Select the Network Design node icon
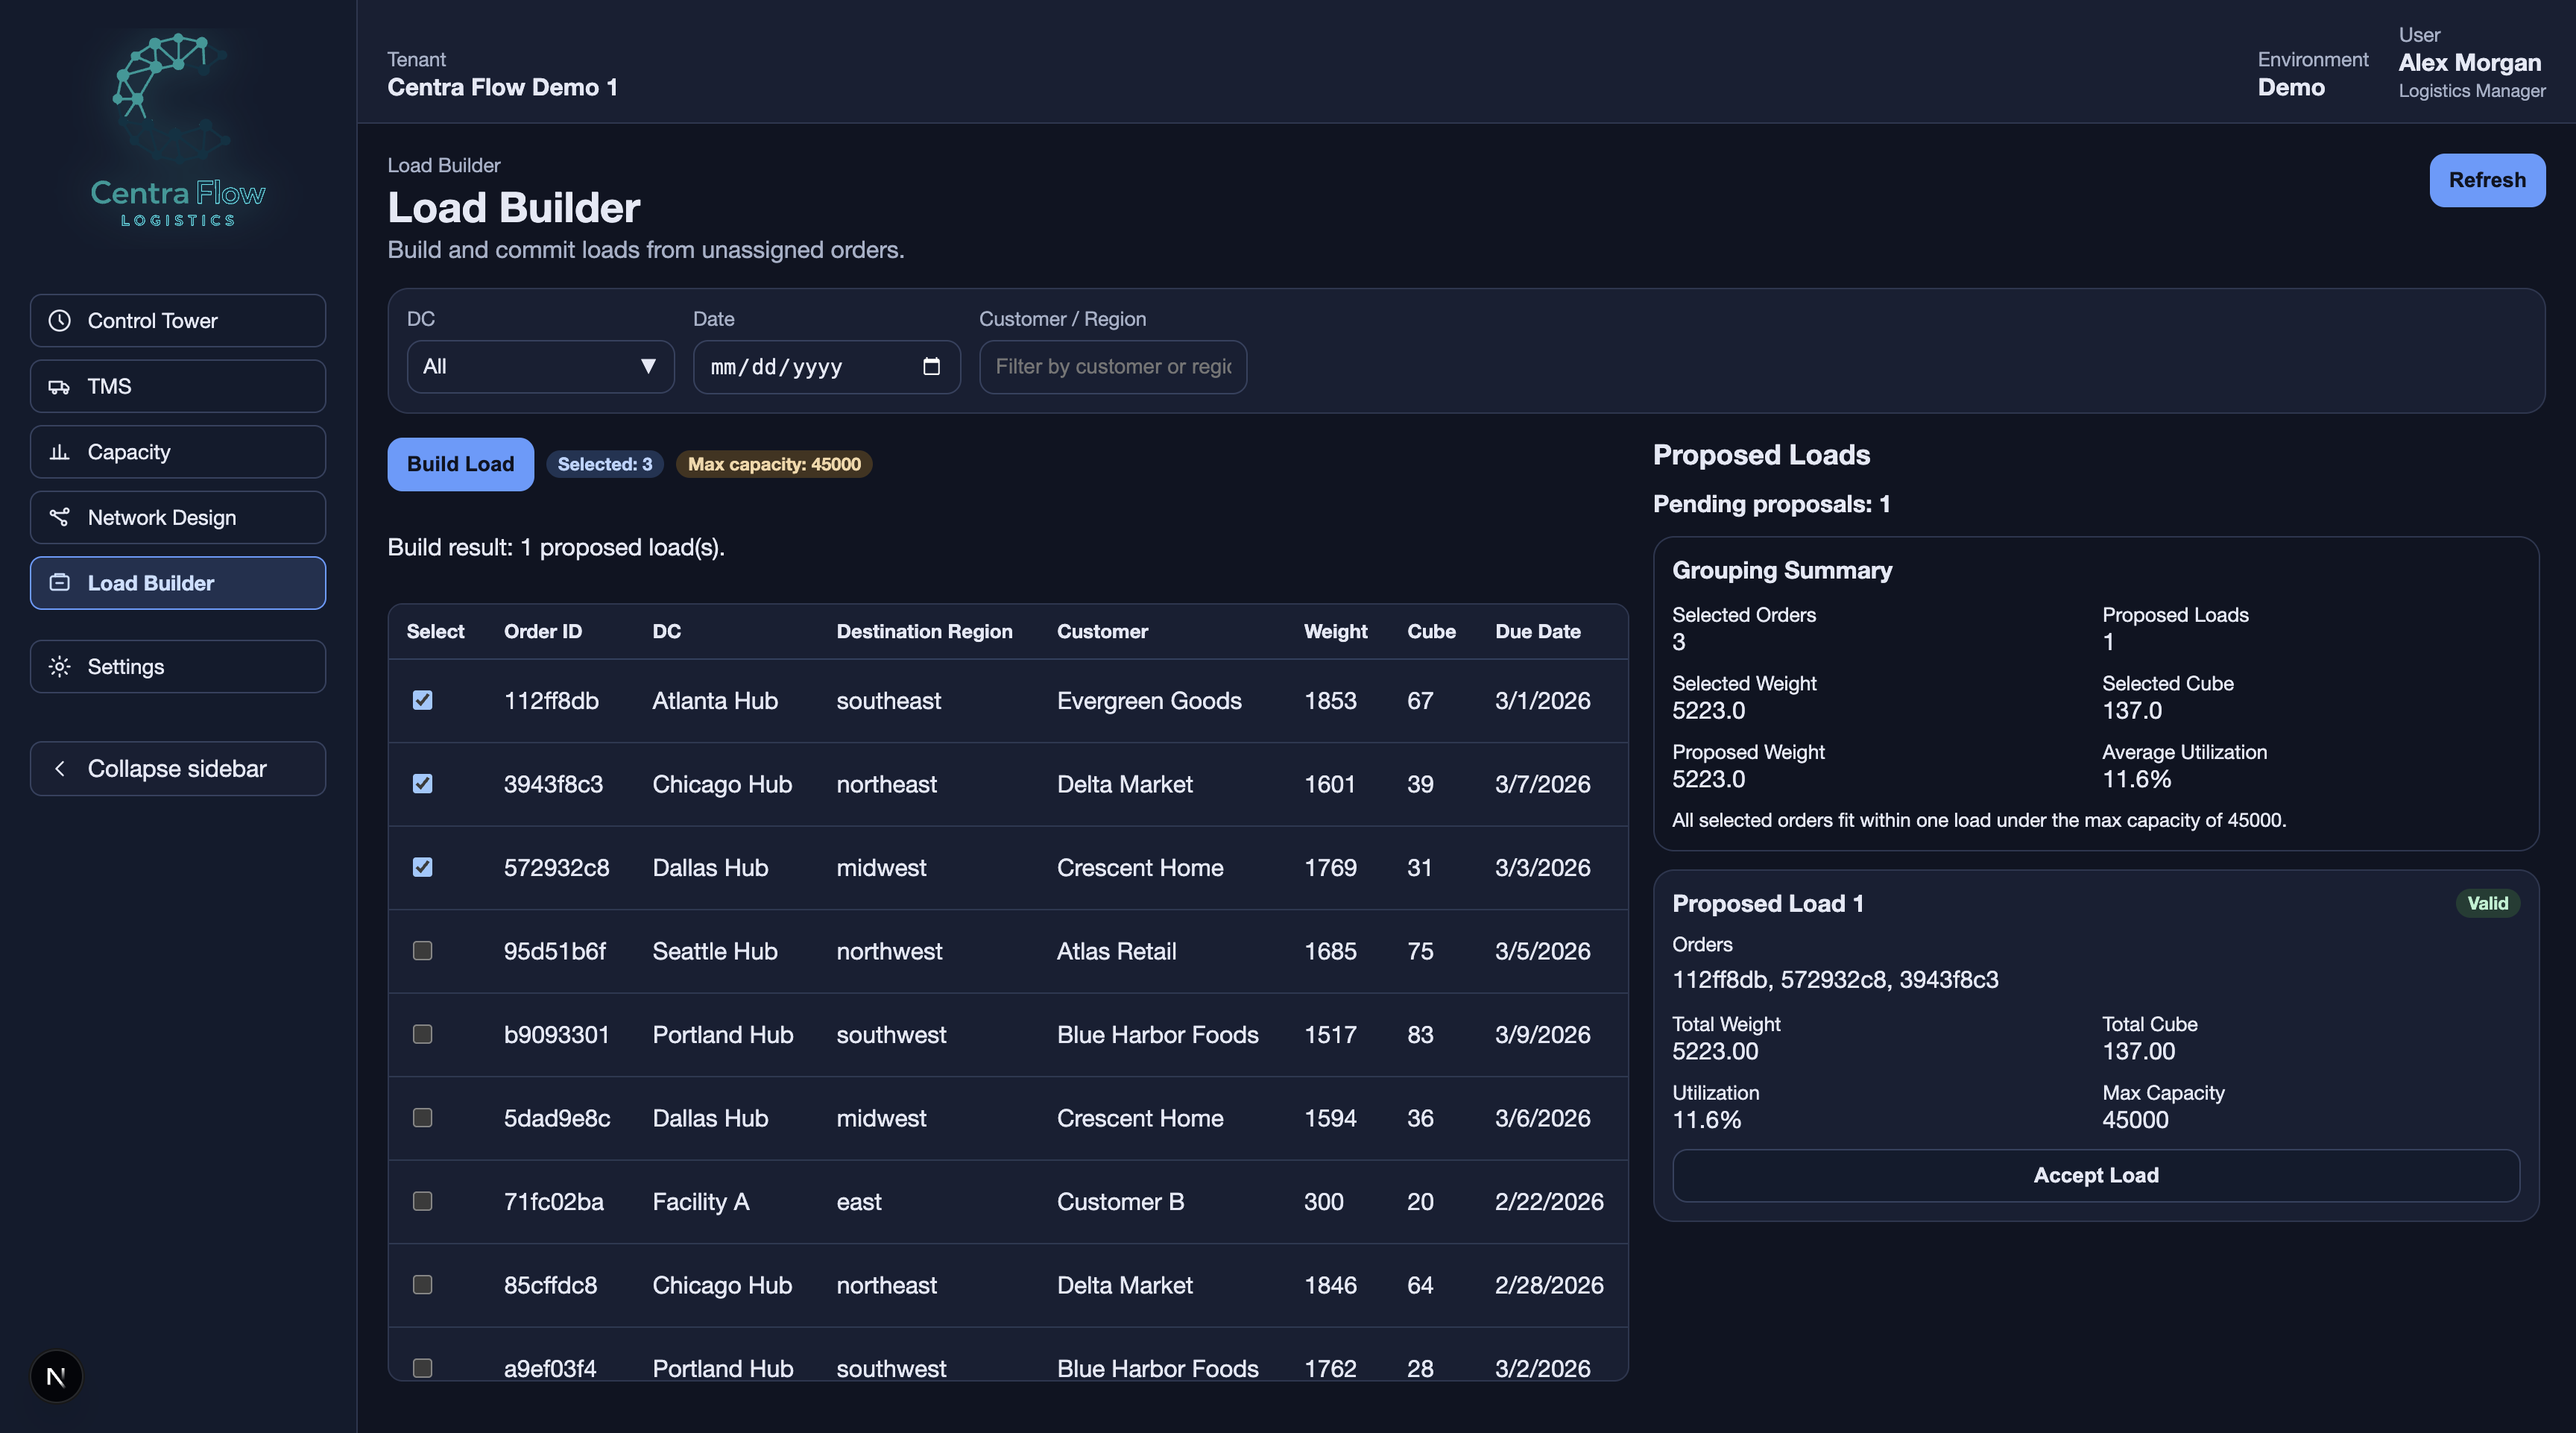The height and width of the screenshot is (1433, 2576). pyautogui.click(x=59, y=517)
